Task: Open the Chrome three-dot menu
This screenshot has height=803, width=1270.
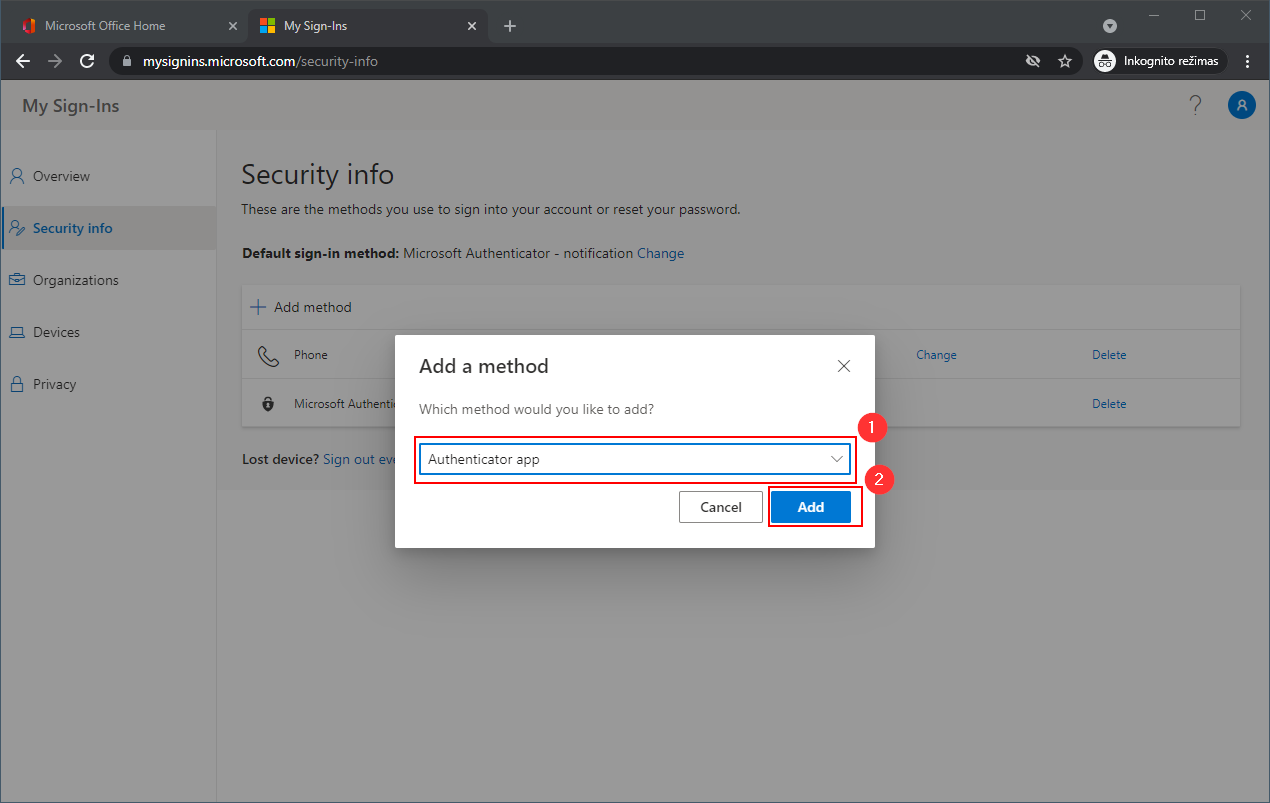Action: 1248,61
